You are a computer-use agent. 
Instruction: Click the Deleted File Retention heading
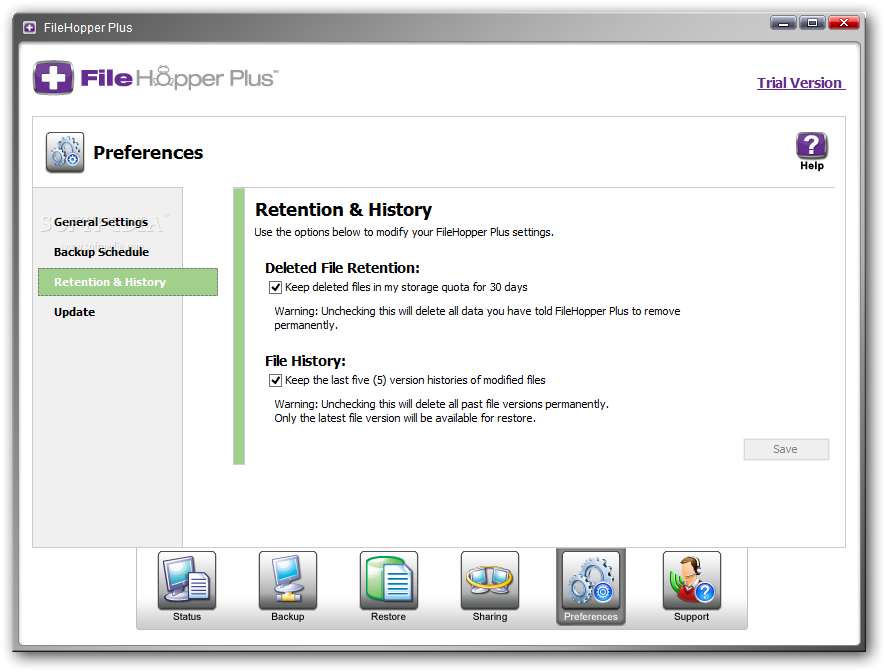click(x=342, y=268)
